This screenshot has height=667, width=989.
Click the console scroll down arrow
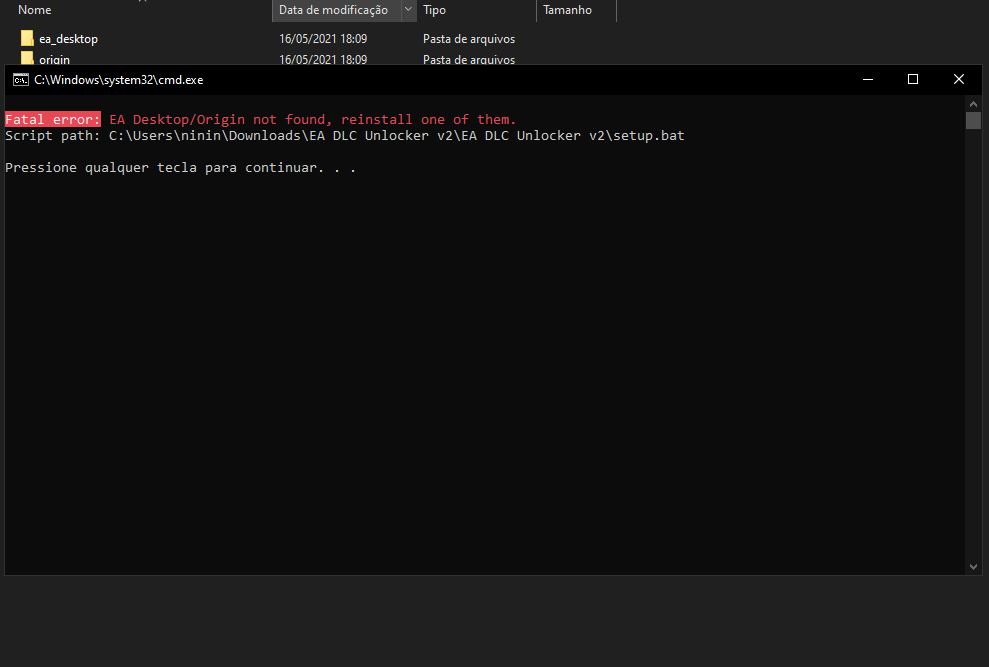pos(973,567)
